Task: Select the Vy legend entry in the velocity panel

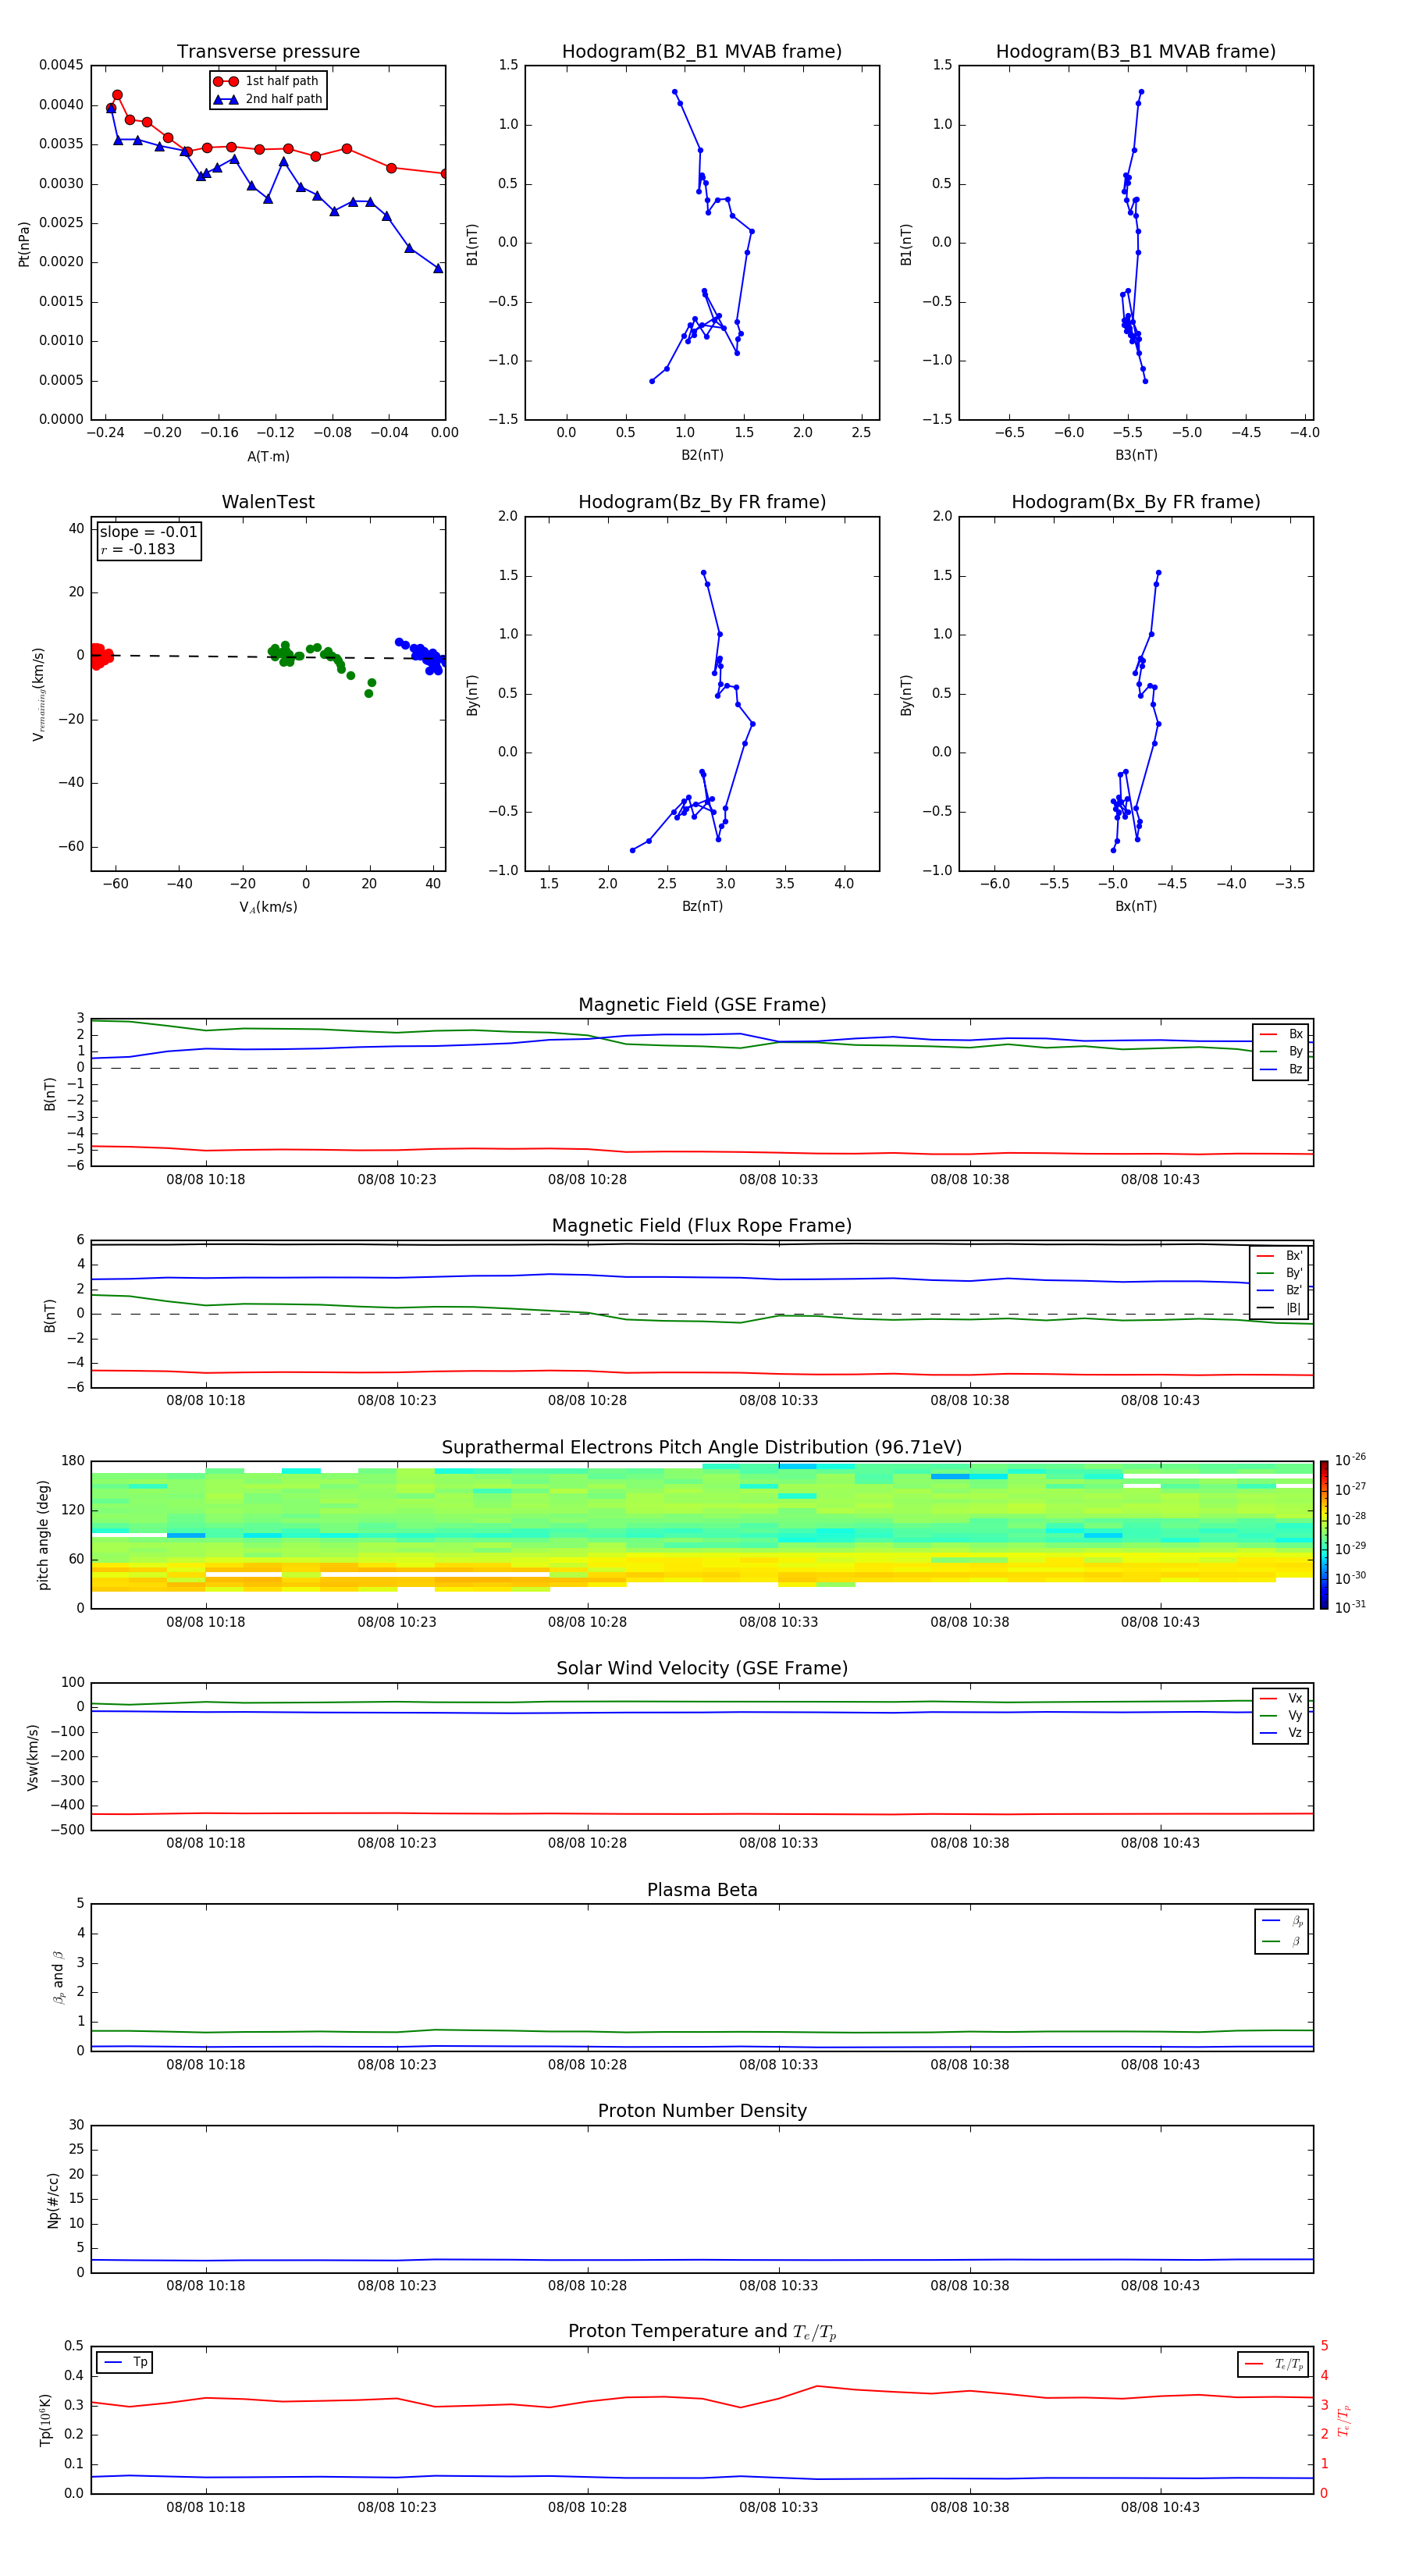Action: [1281, 1715]
